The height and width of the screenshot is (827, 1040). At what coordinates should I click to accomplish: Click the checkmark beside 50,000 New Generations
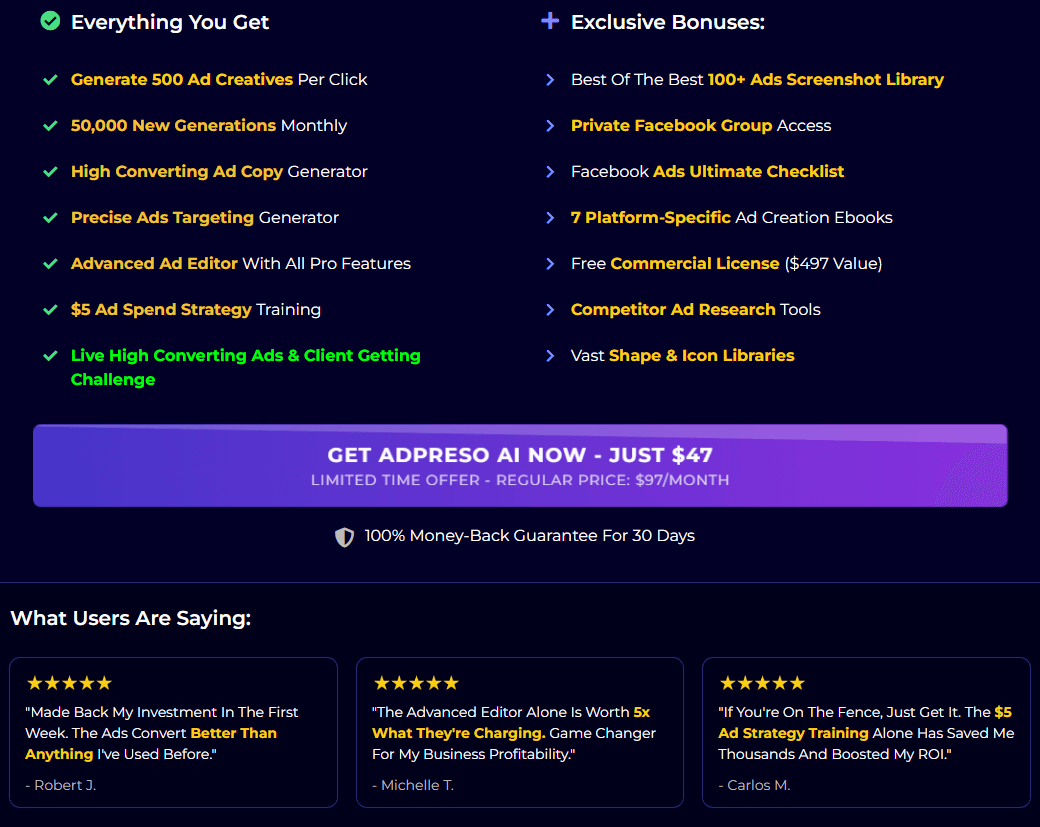(50, 125)
